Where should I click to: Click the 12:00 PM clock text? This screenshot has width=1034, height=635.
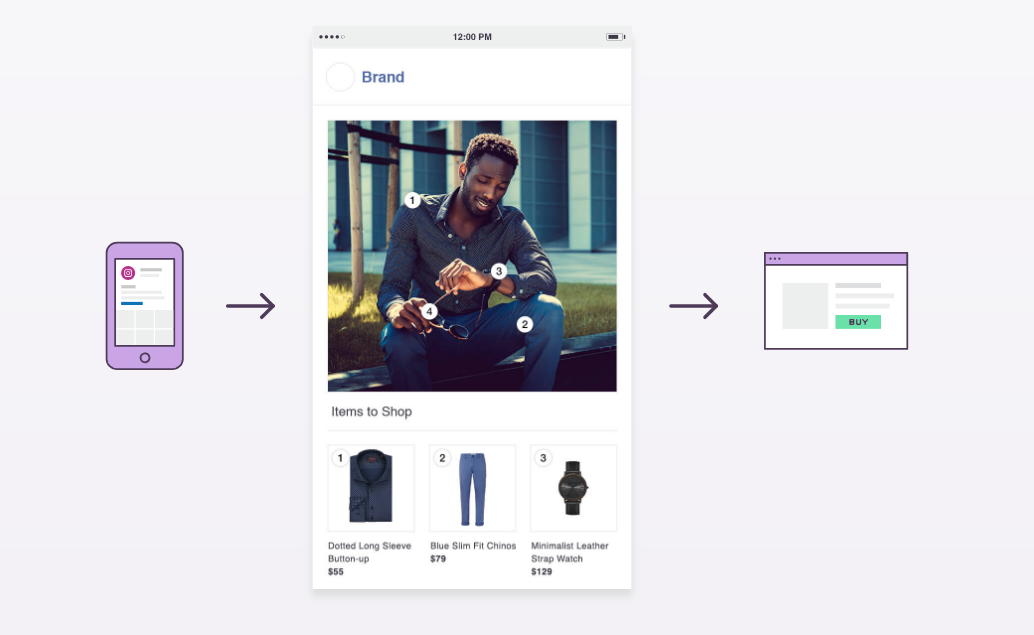472,37
